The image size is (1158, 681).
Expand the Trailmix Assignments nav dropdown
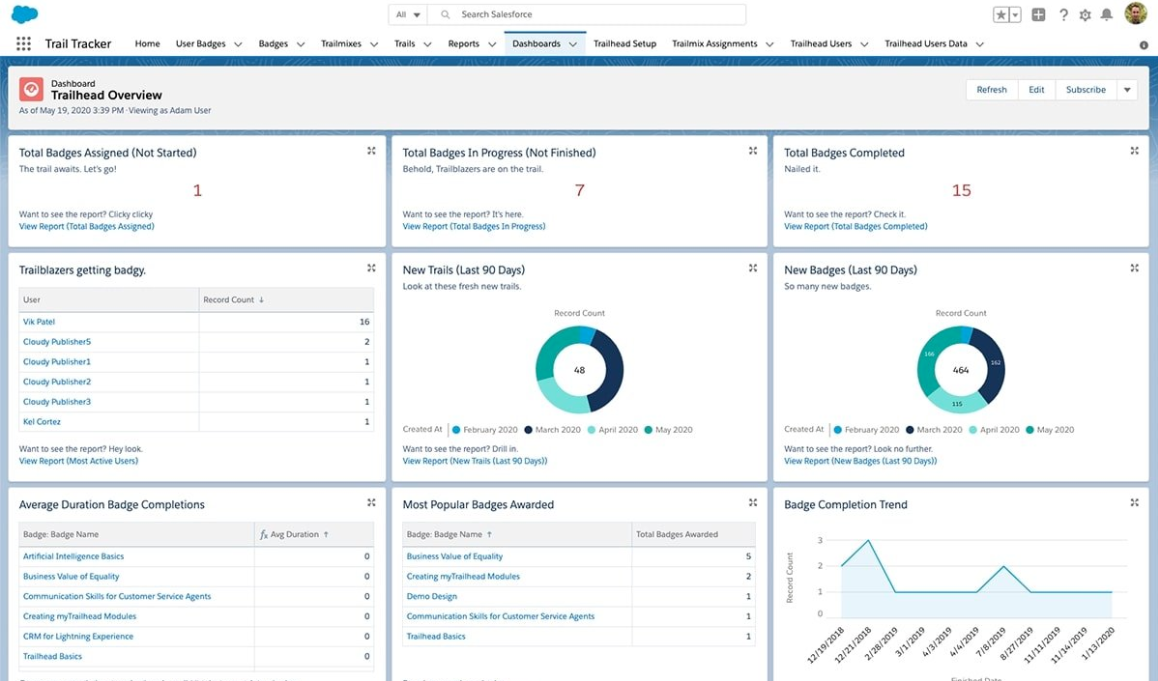click(770, 44)
